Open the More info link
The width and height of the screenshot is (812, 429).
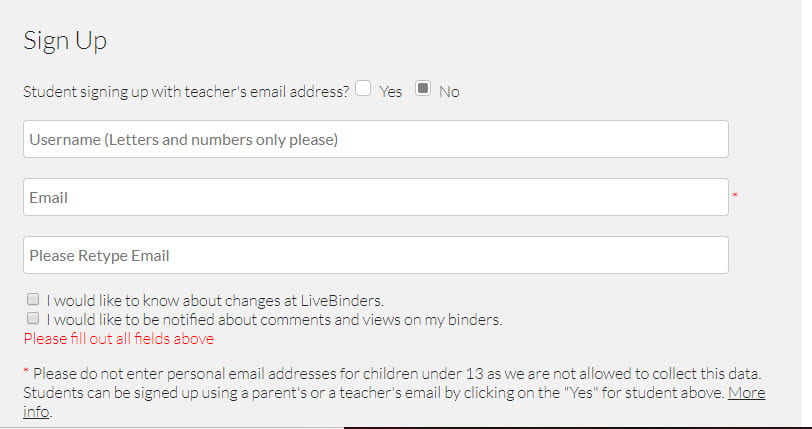coord(745,392)
